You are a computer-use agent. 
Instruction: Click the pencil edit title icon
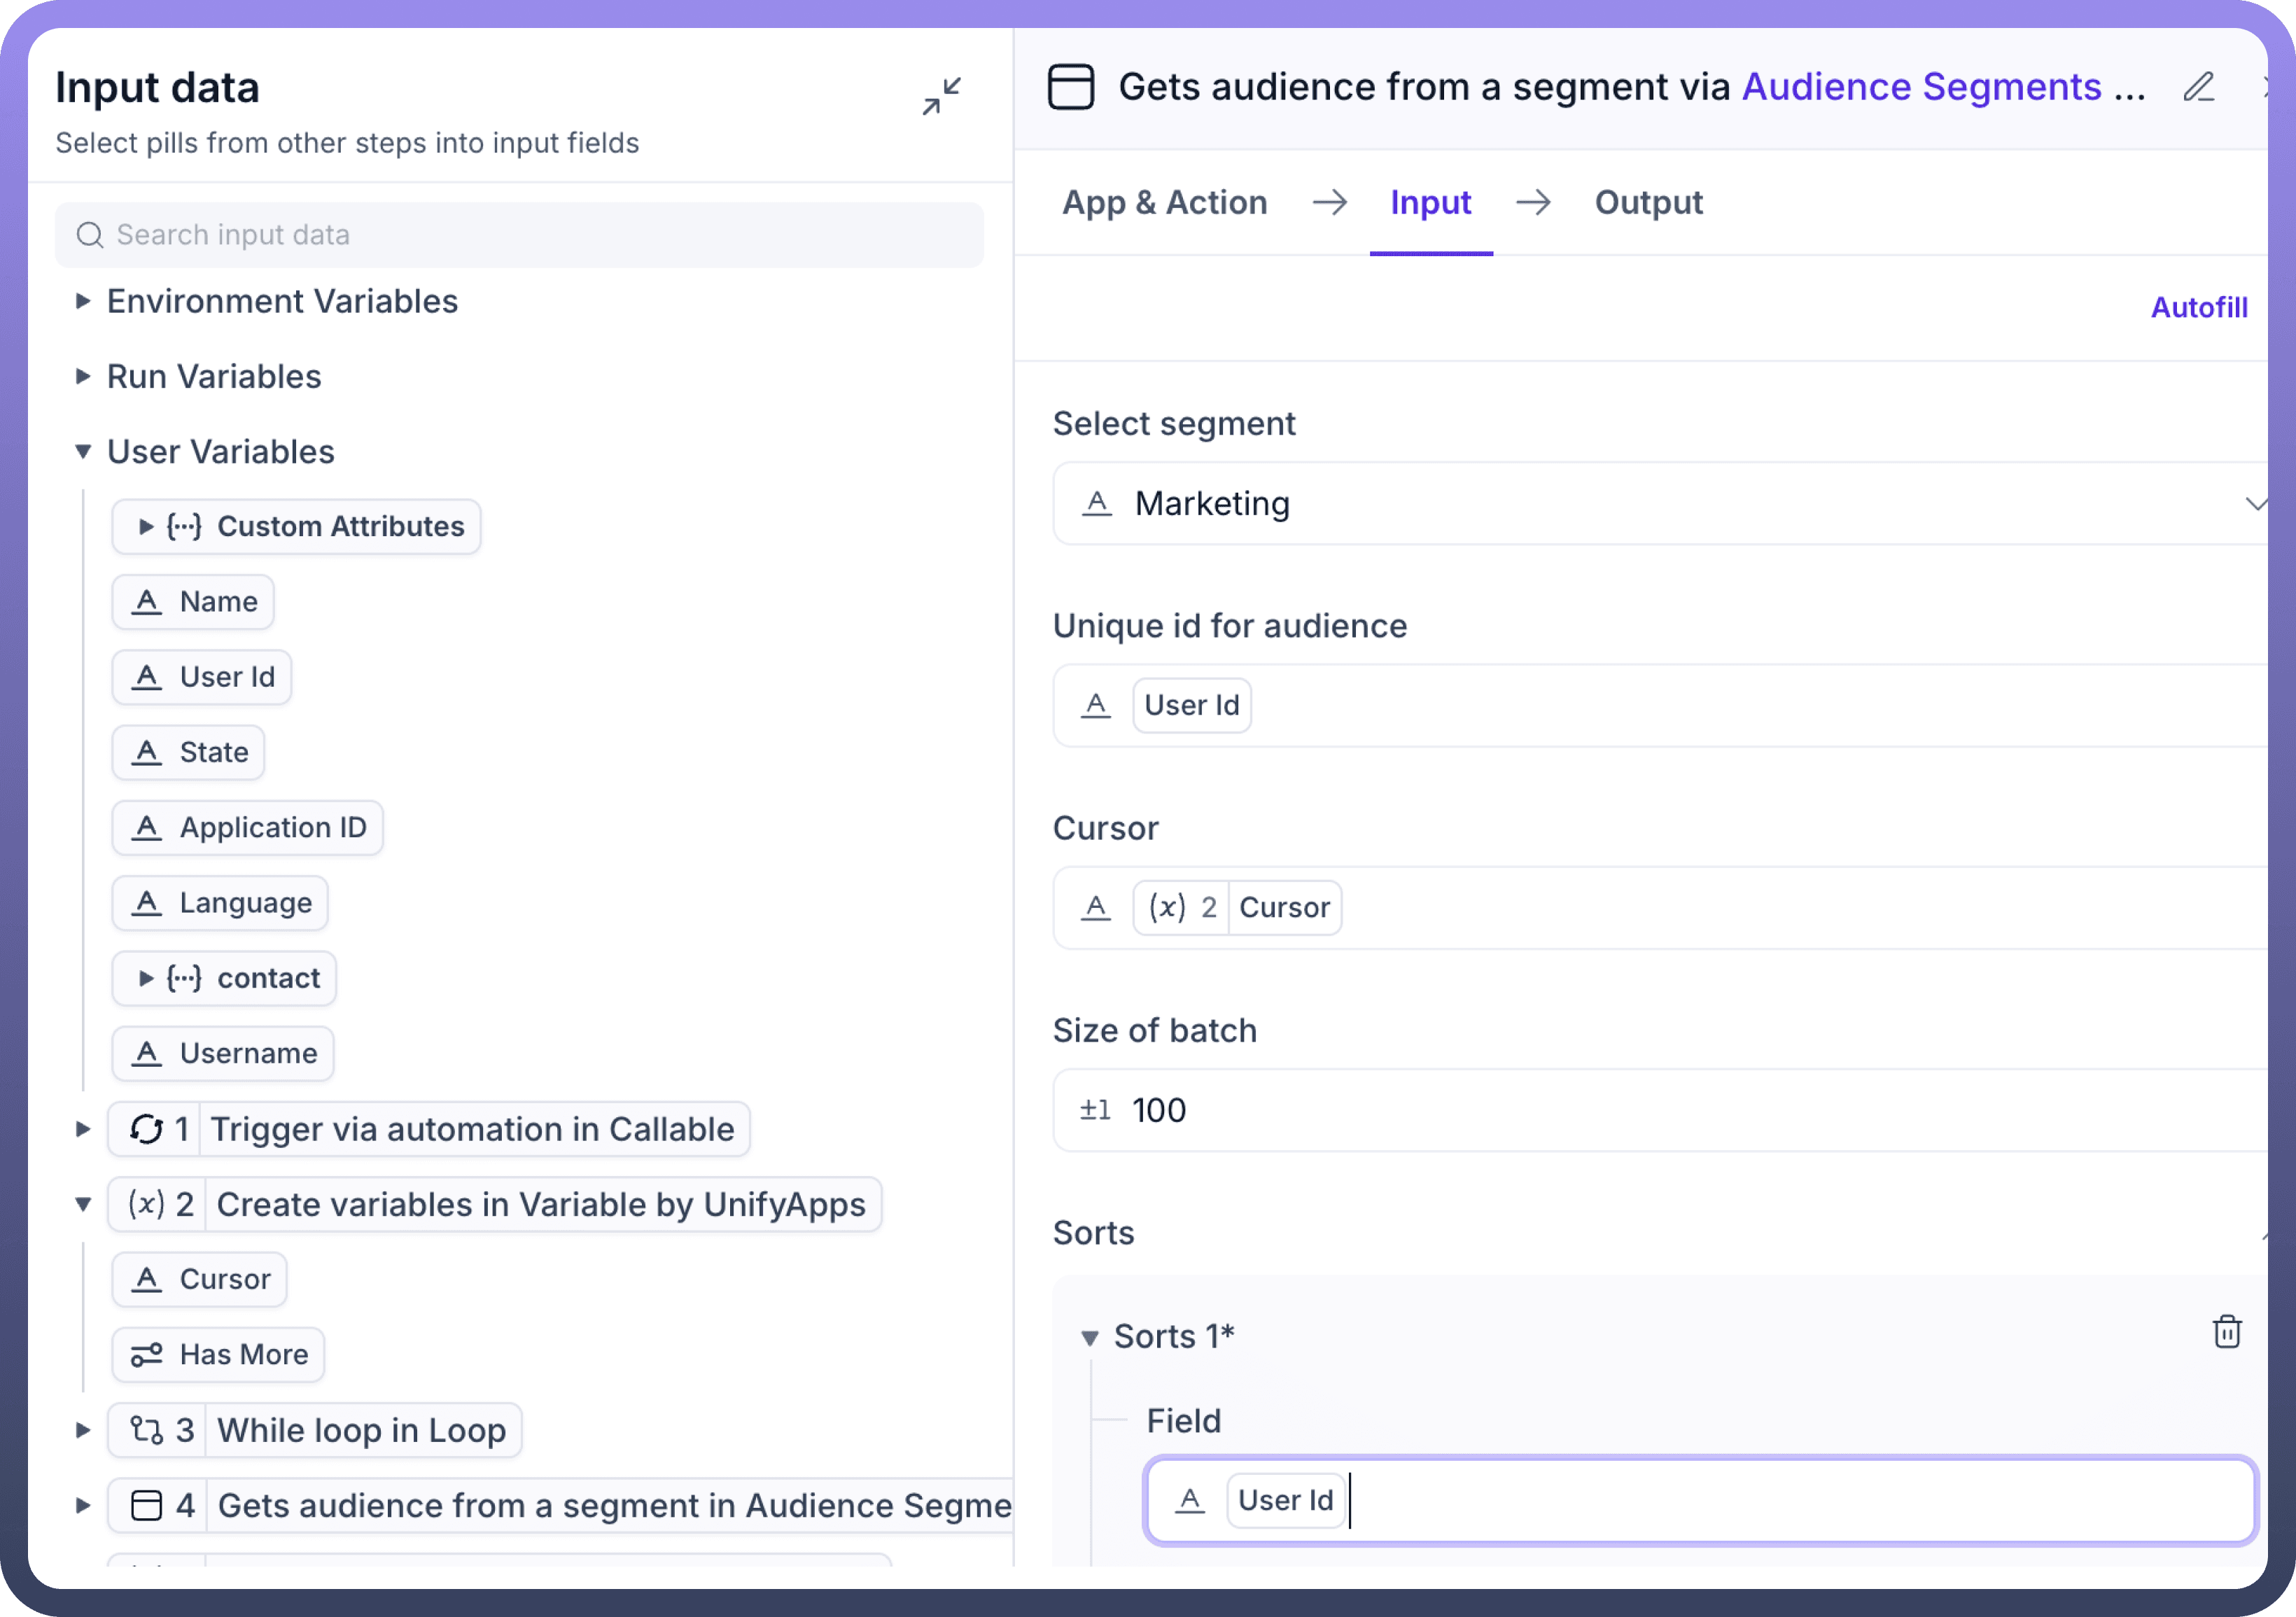pyautogui.click(x=2198, y=88)
